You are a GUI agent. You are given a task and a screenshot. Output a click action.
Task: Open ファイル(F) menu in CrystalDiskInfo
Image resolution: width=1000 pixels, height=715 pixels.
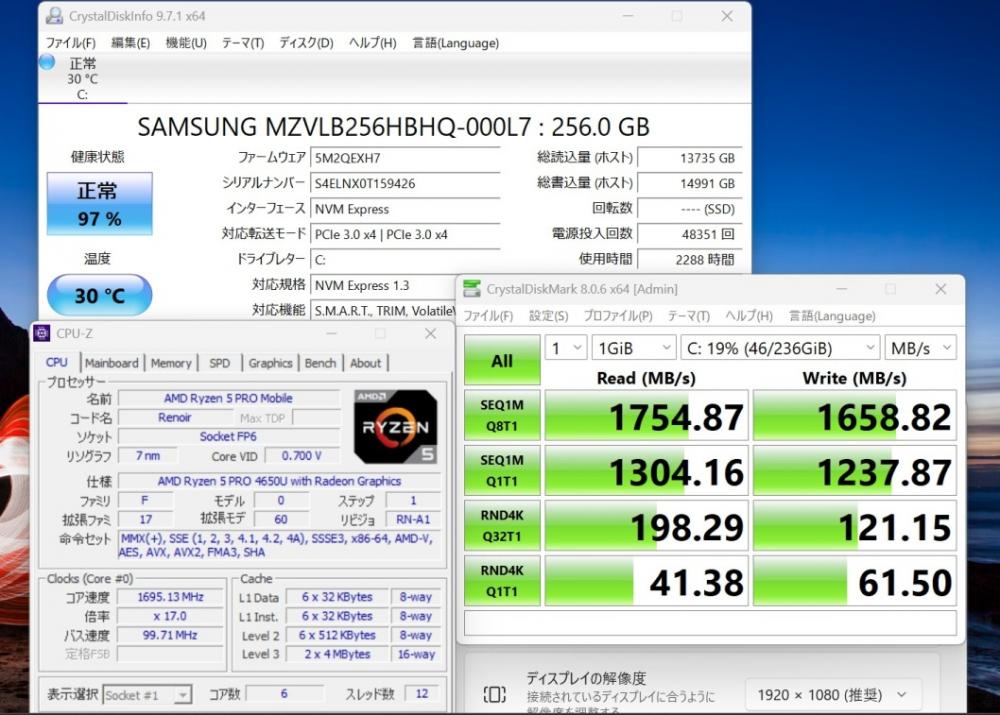71,43
